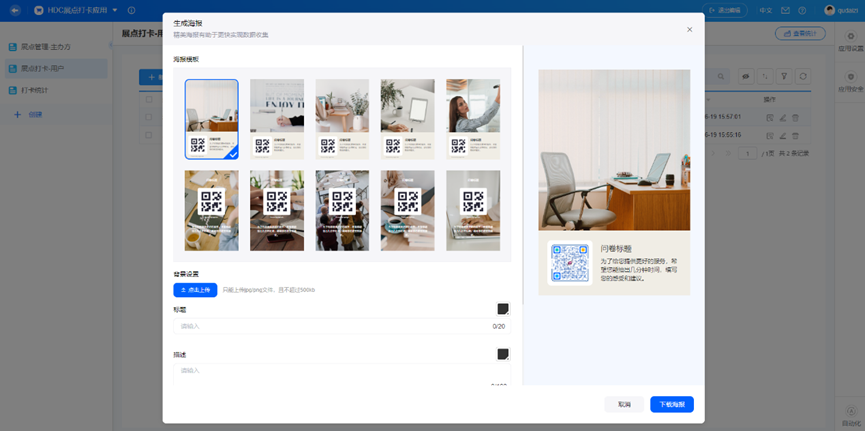Collapse the left sidebar with its arrow handle
Screen dimensions: 865x431
click(110, 45)
